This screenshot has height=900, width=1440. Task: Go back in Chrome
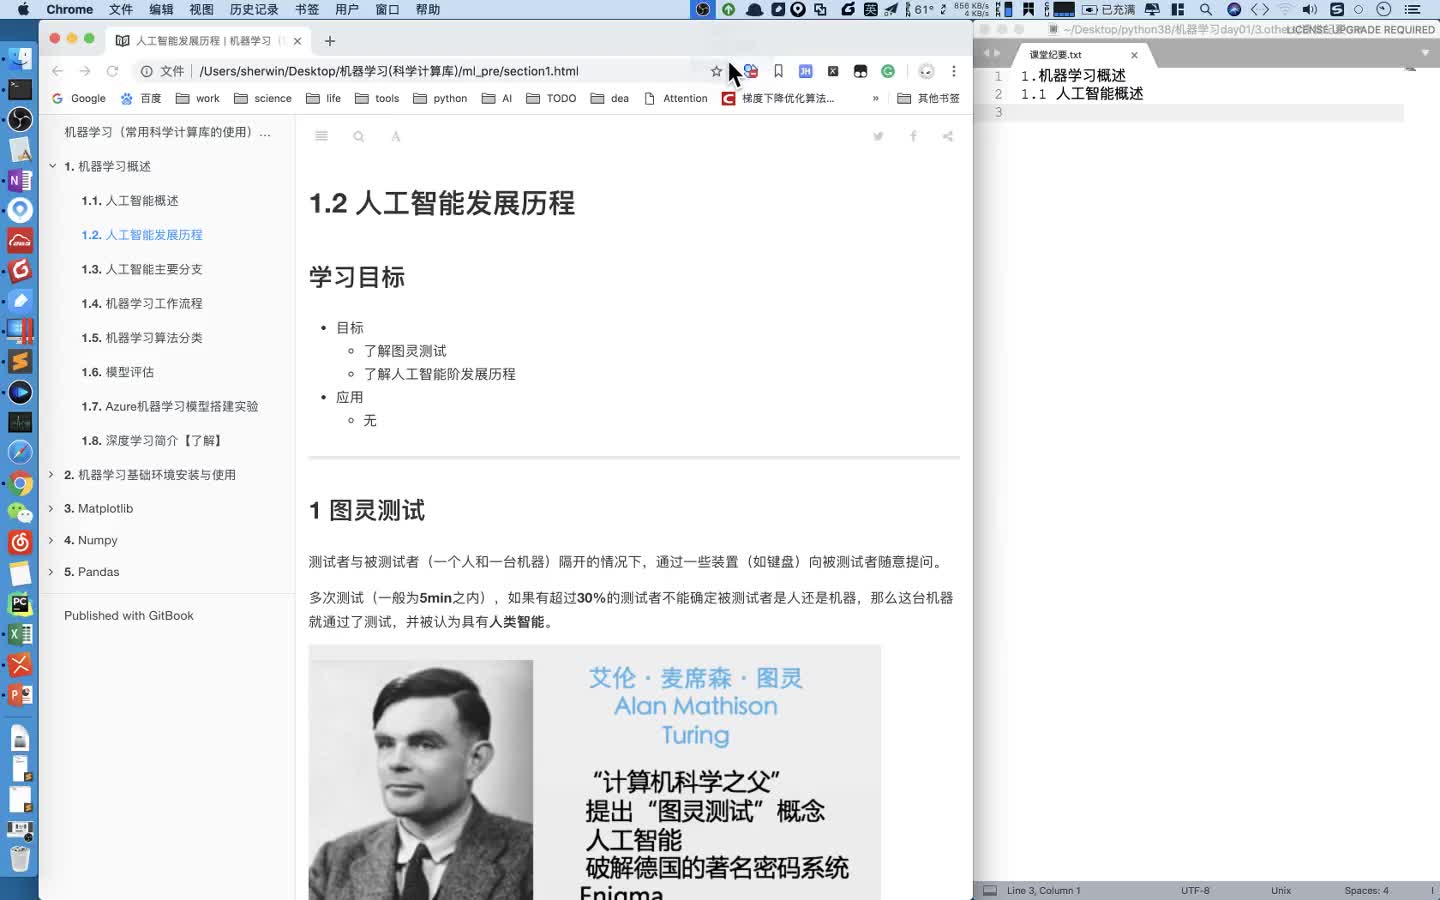tap(57, 71)
